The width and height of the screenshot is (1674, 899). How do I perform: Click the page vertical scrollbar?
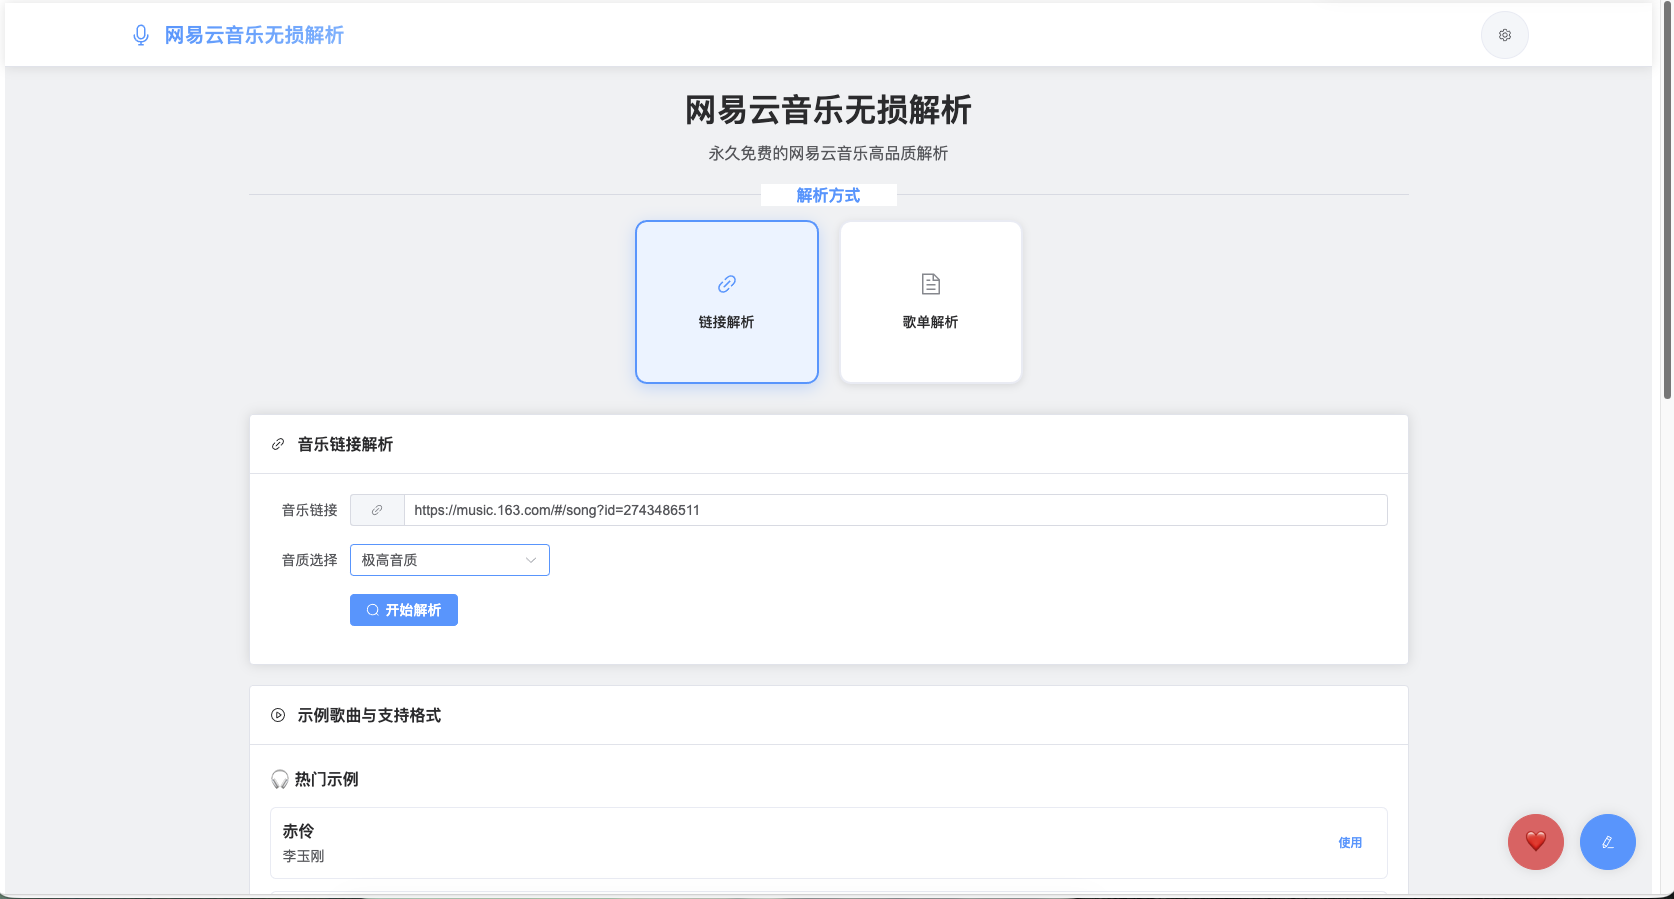(x=1667, y=200)
